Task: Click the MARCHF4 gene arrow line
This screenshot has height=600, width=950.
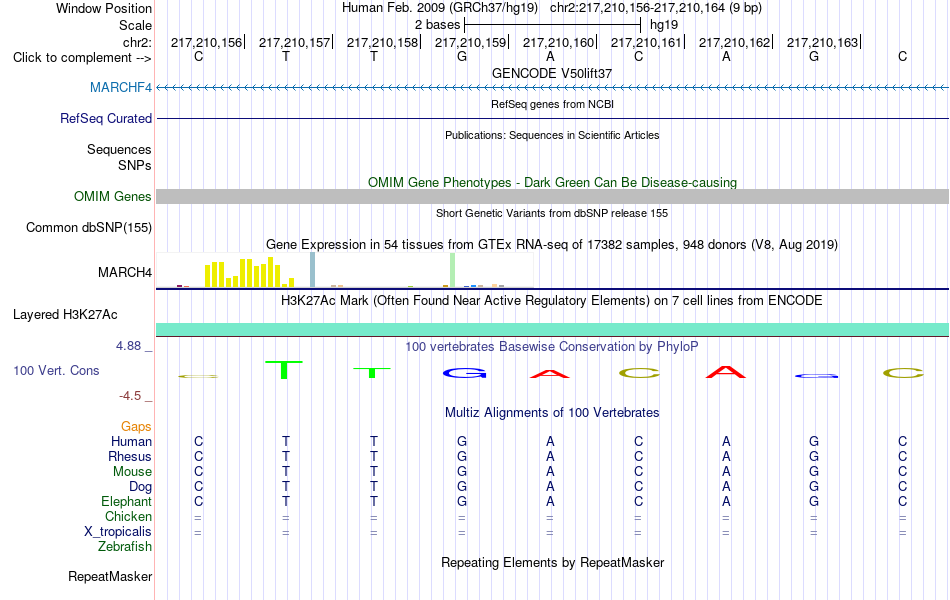Action: click(552, 88)
